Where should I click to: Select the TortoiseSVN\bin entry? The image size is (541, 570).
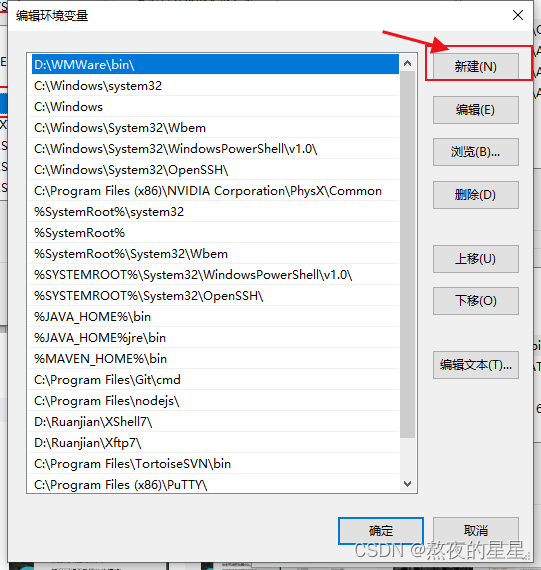(214, 464)
